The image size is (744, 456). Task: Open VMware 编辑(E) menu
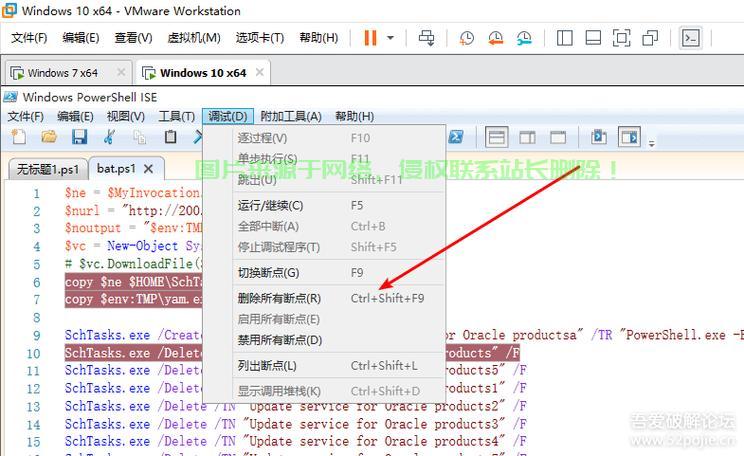pos(81,37)
